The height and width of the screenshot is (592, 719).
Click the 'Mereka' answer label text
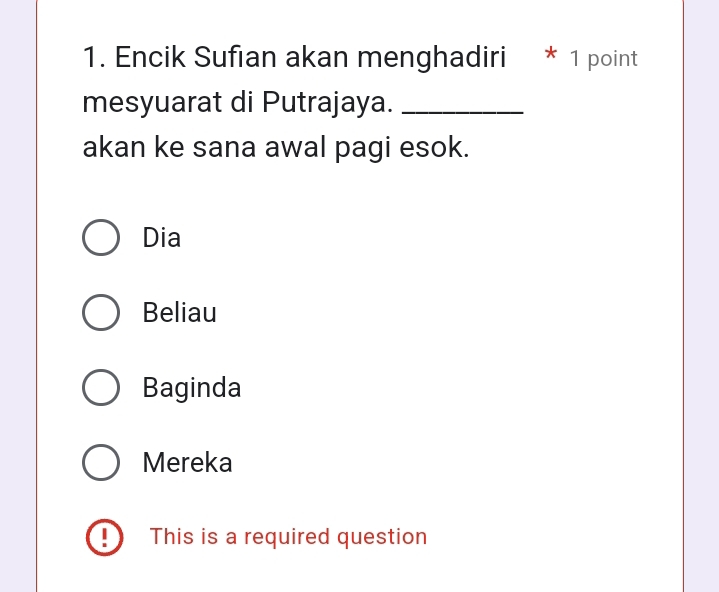coord(187,463)
